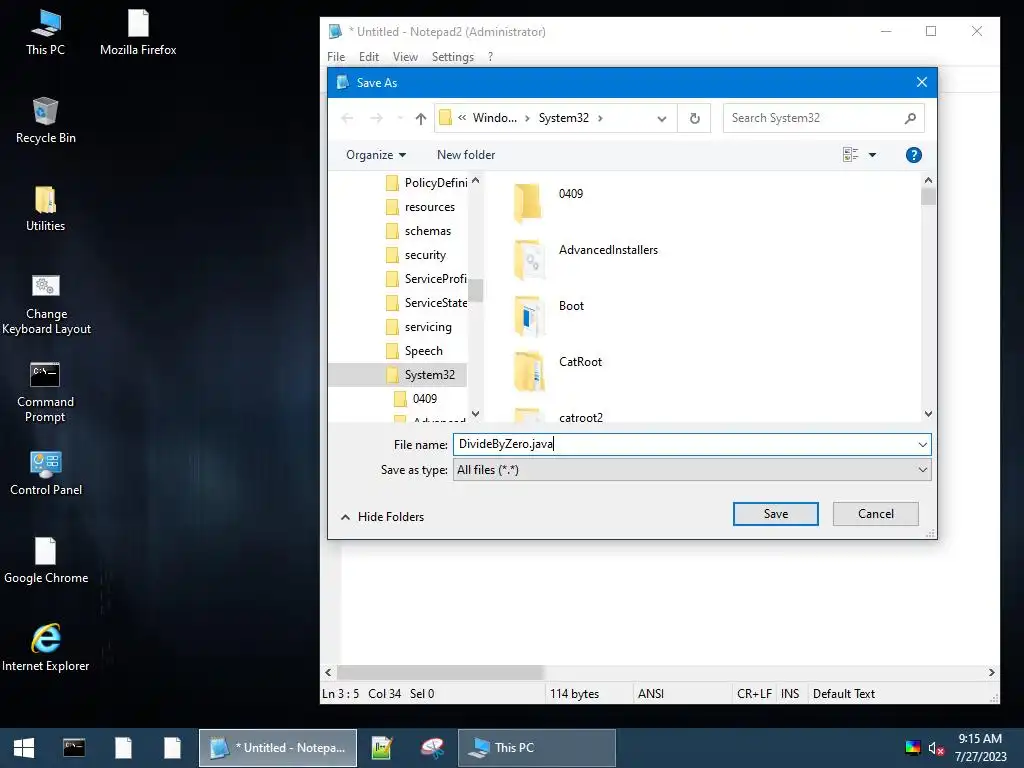Open Command Prompt from the taskbar
The width and height of the screenshot is (1024, 768).
tap(74, 748)
